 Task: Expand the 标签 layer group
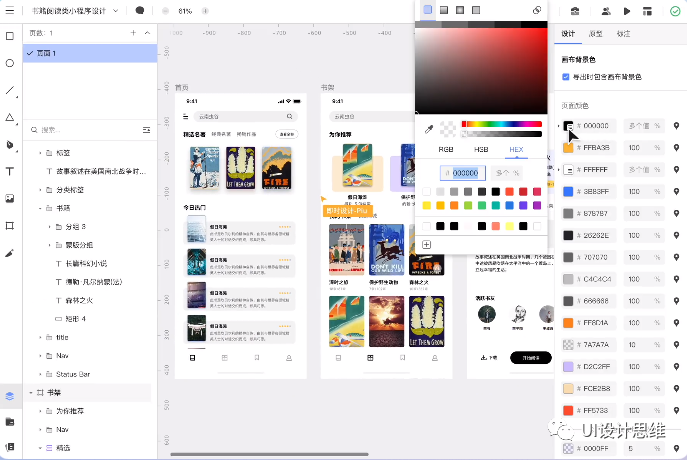coord(40,153)
